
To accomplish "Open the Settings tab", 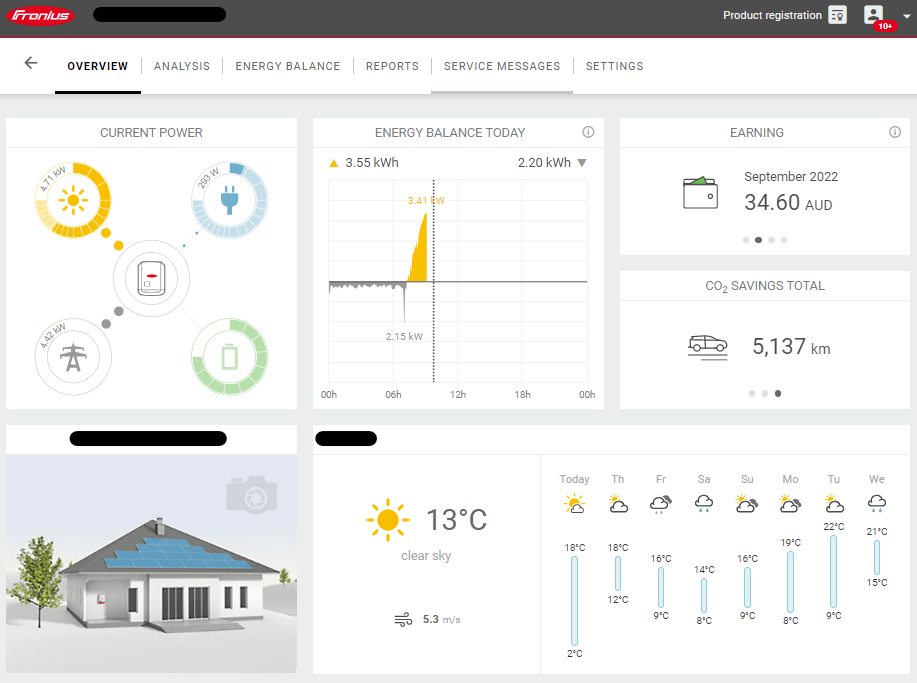I will click(614, 66).
